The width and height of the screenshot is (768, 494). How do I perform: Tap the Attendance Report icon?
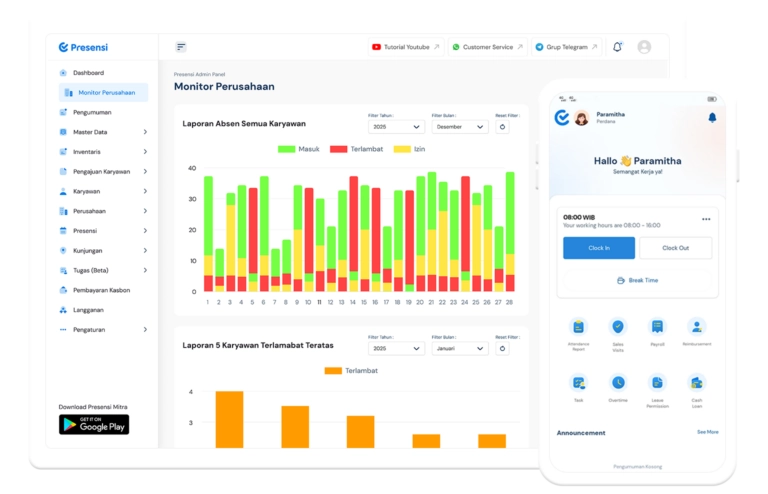pos(578,327)
